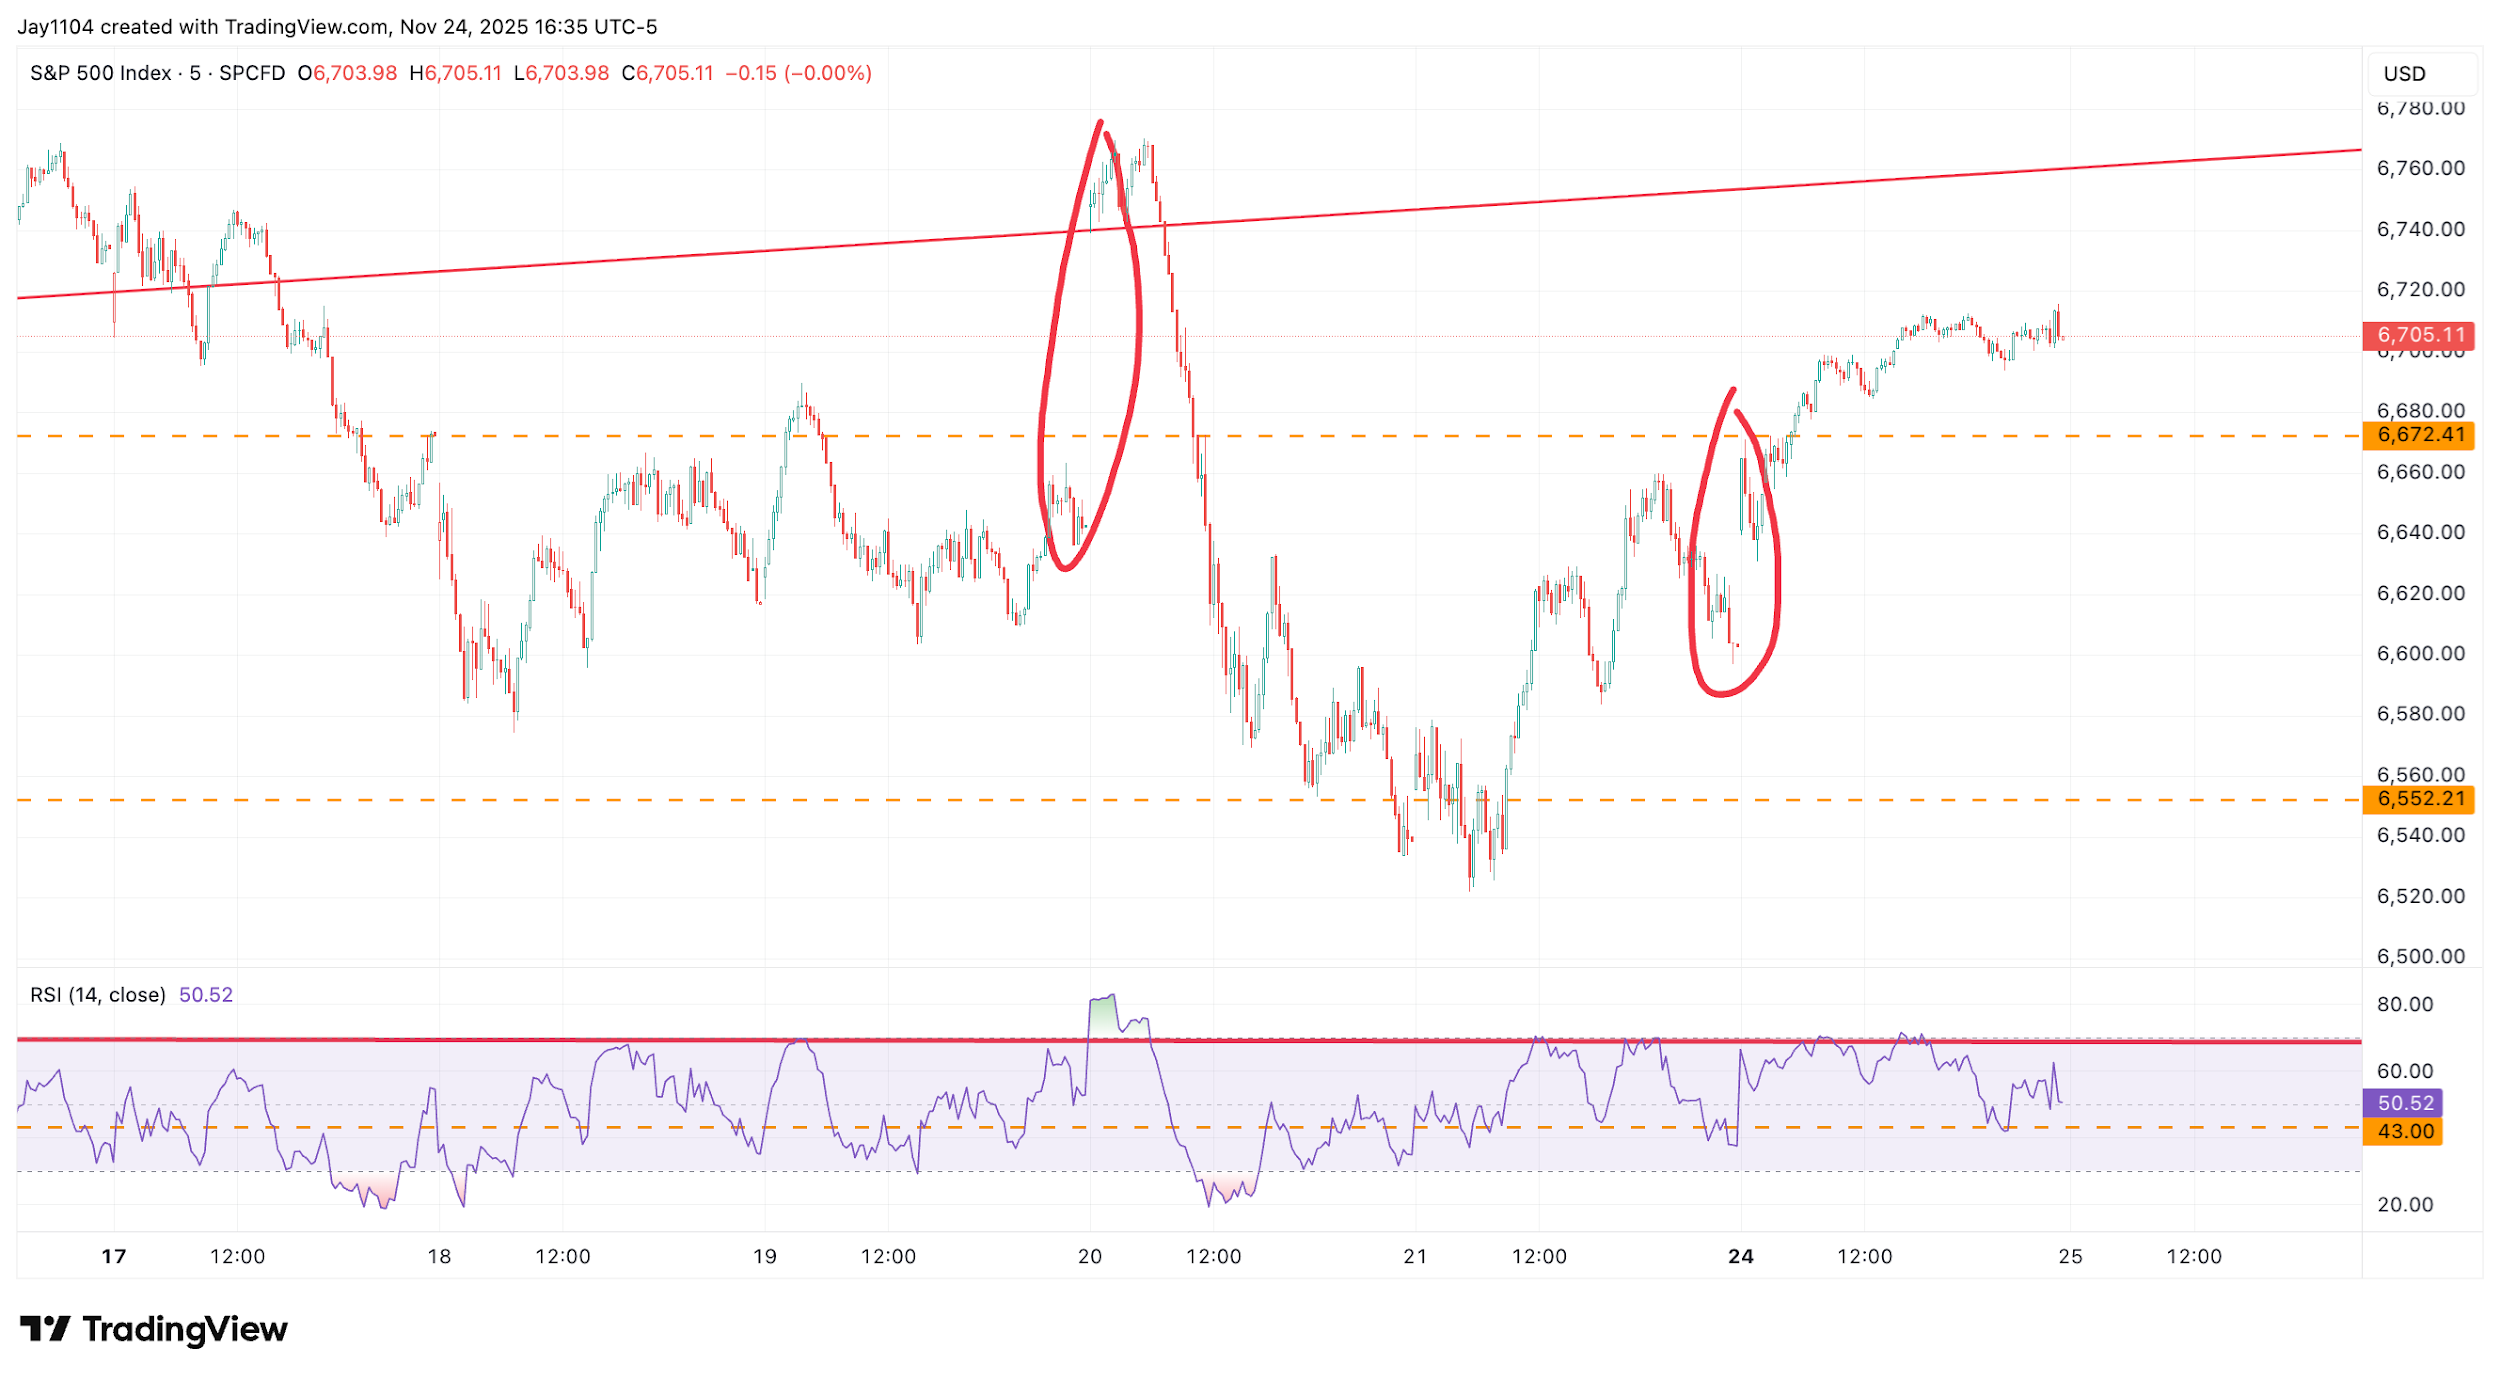Click the 25 date label on the time axis
2500x1380 pixels.
2070,1257
